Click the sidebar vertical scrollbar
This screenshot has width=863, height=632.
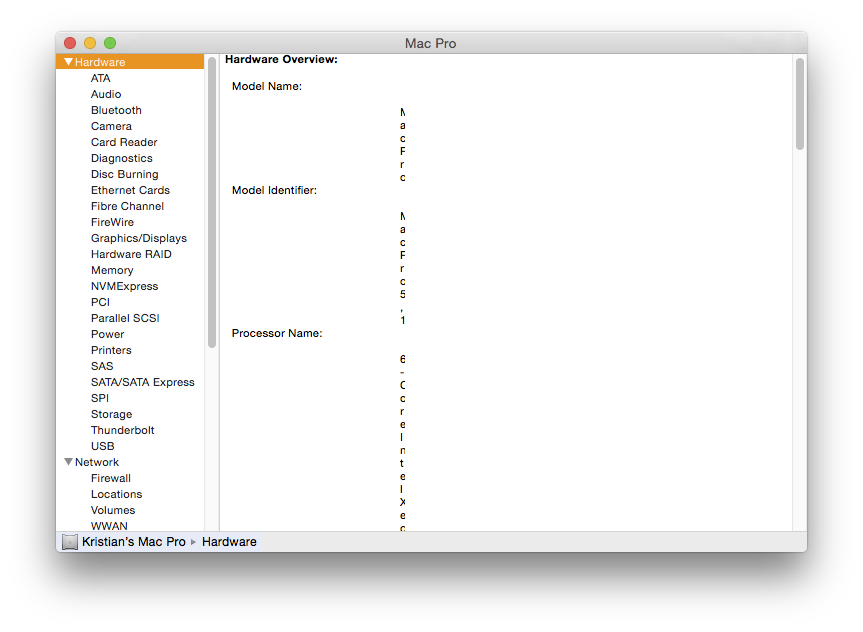(x=212, y=203)
